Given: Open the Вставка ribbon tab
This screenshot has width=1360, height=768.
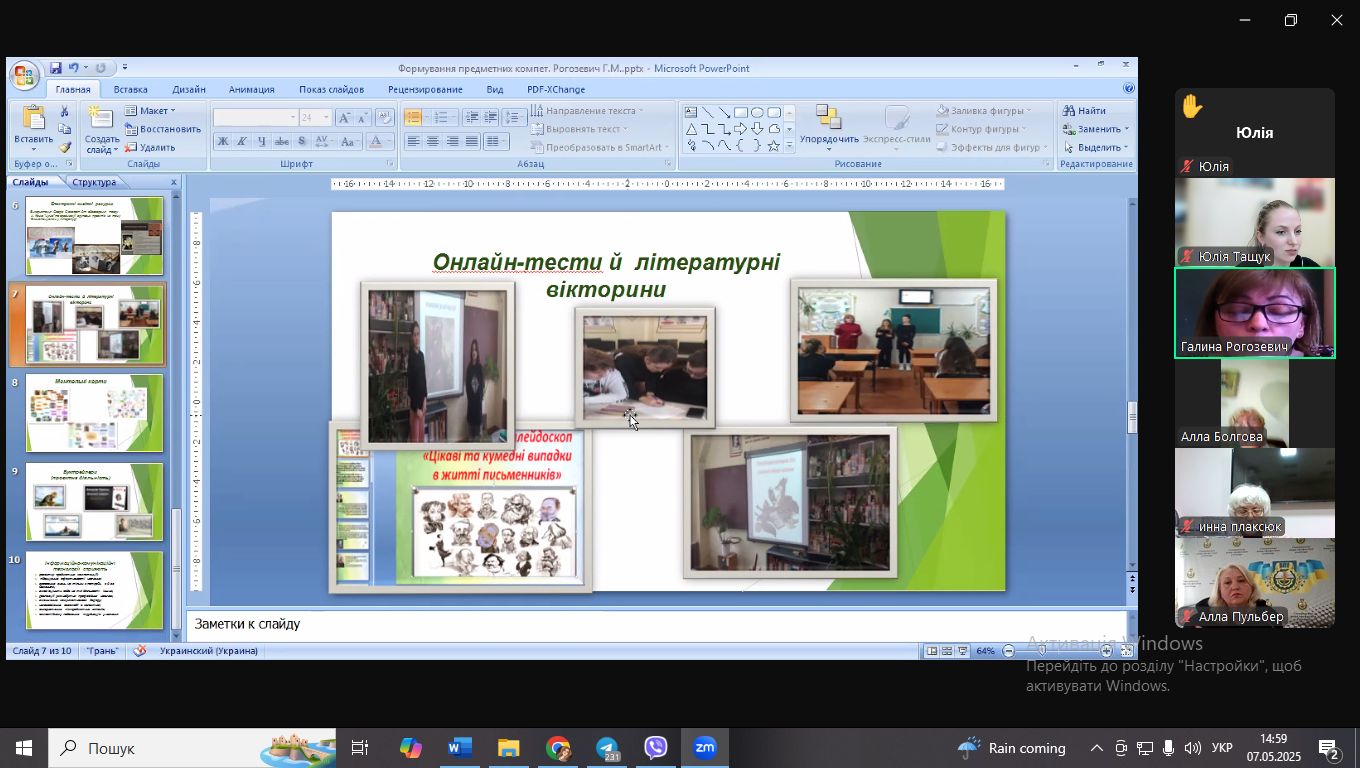Looking at the screenshot, I should click(130, 89).
